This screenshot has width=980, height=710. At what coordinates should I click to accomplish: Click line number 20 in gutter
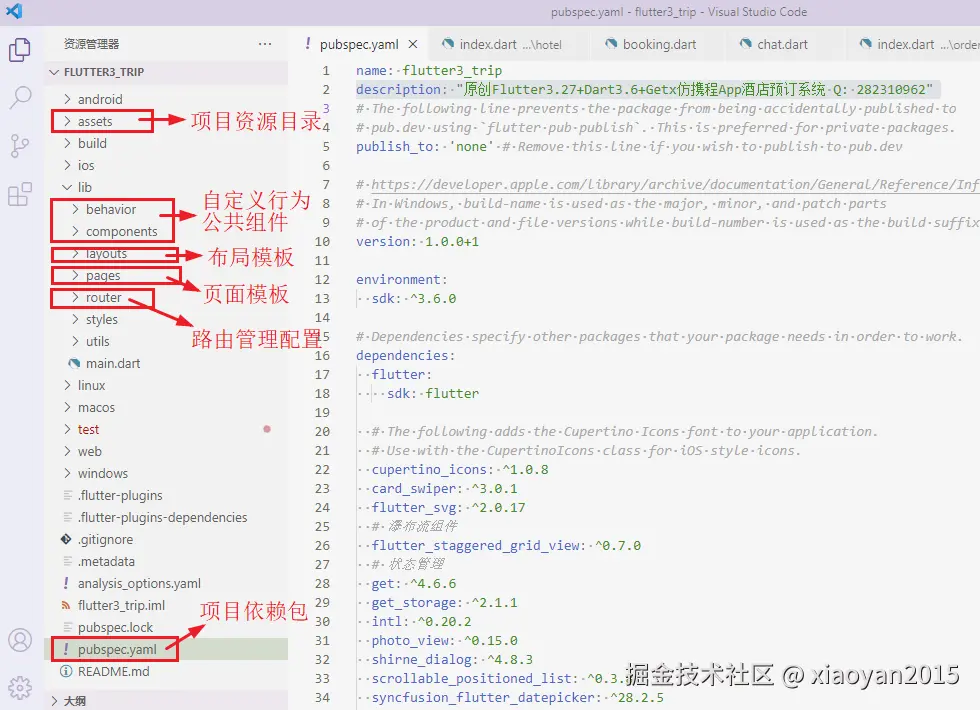[322, 431]
